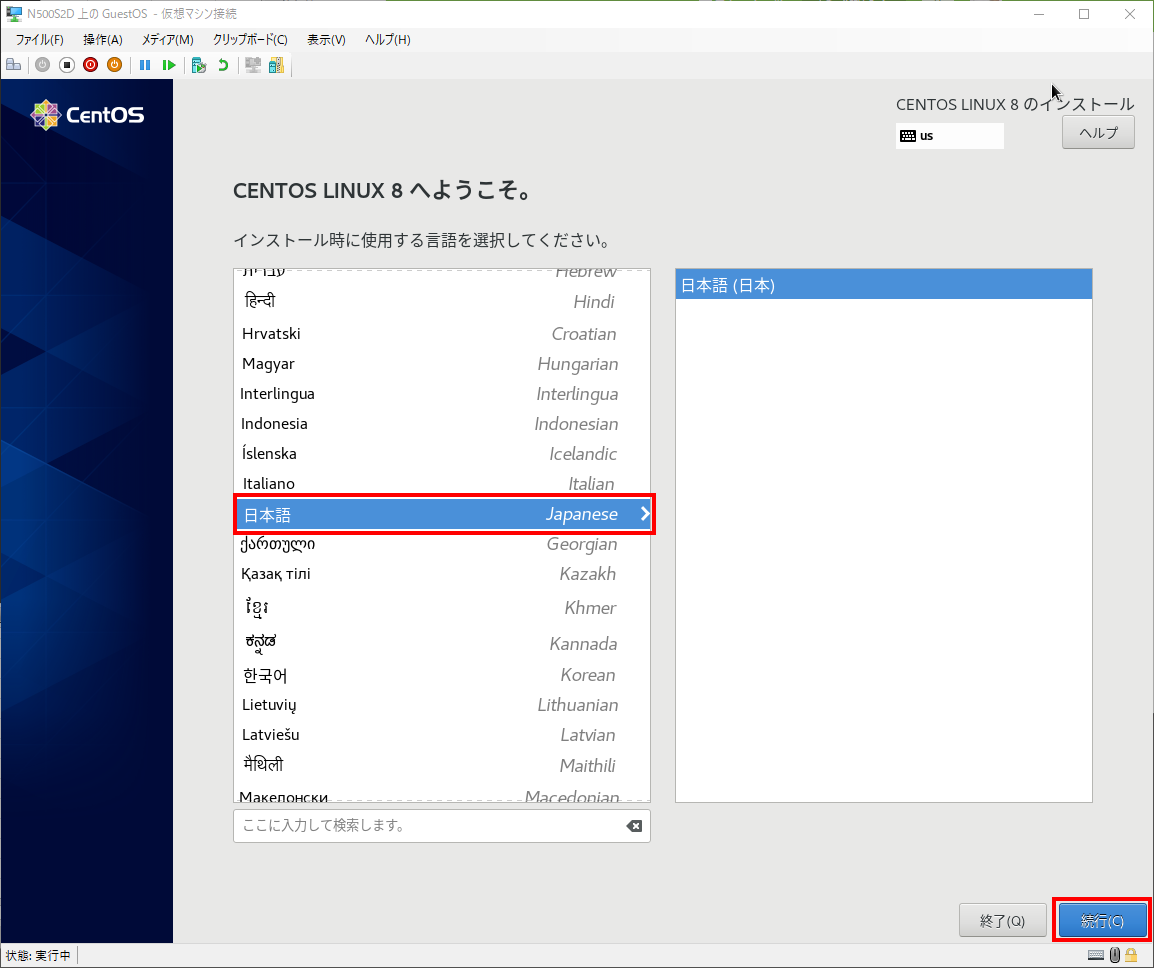Send Ctrl+Alt+Del to the virtual machine
The image size is (1154, 968).
coord(13,65)
